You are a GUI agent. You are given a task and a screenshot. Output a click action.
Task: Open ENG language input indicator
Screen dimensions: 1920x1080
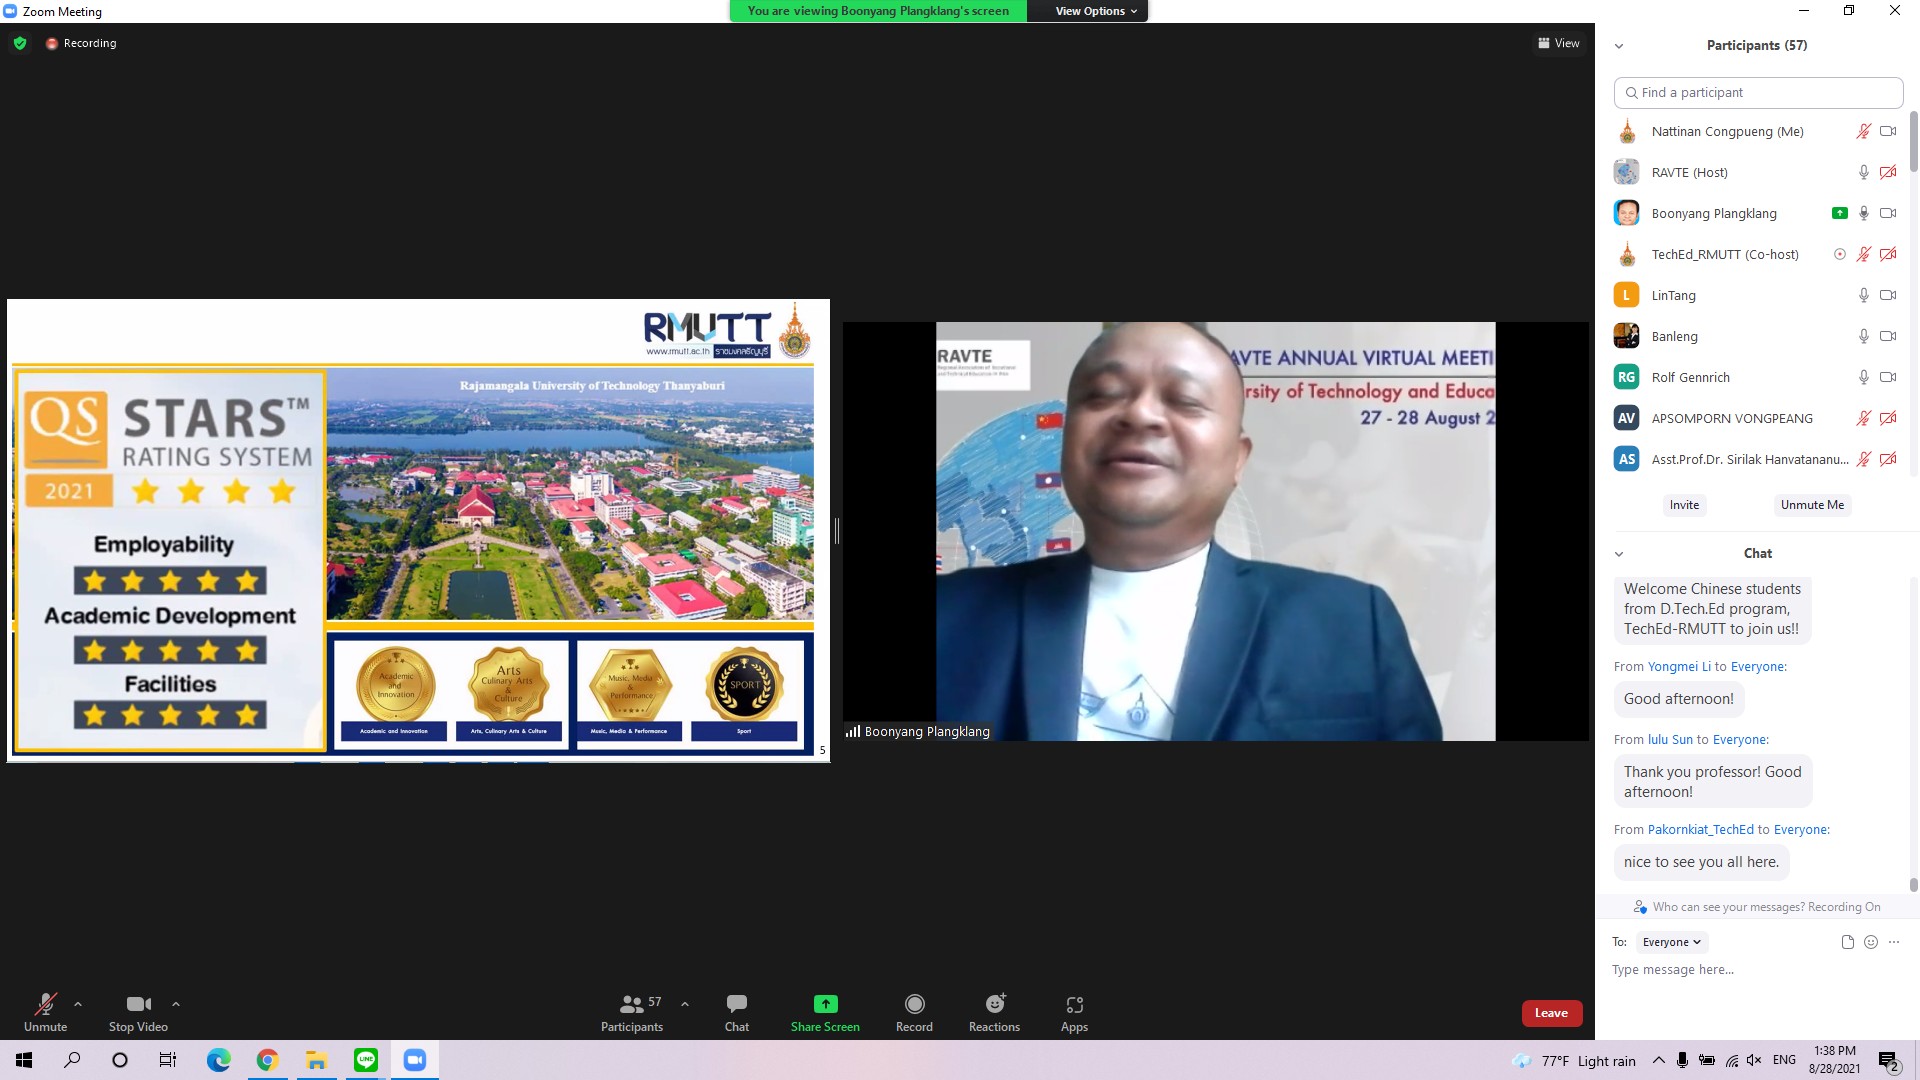pyautogui.click(x=1784, y=1060)
